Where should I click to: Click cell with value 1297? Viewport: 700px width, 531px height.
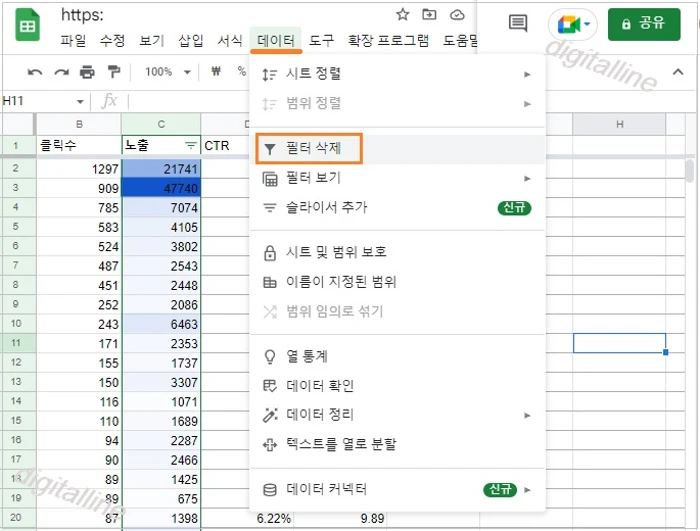pos(79,169)
